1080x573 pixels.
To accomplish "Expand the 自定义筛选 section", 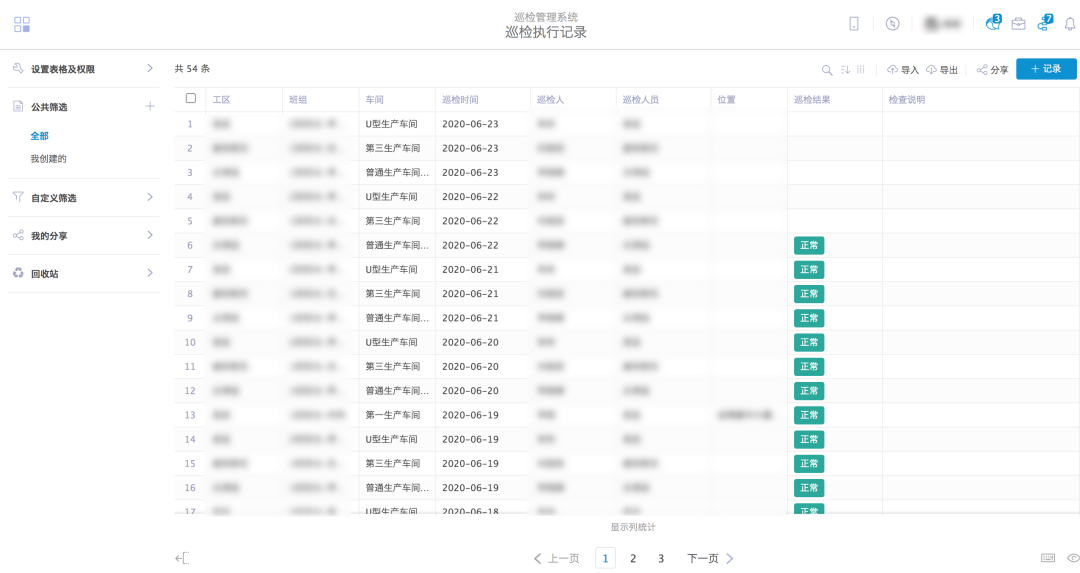I will (149, 197).
